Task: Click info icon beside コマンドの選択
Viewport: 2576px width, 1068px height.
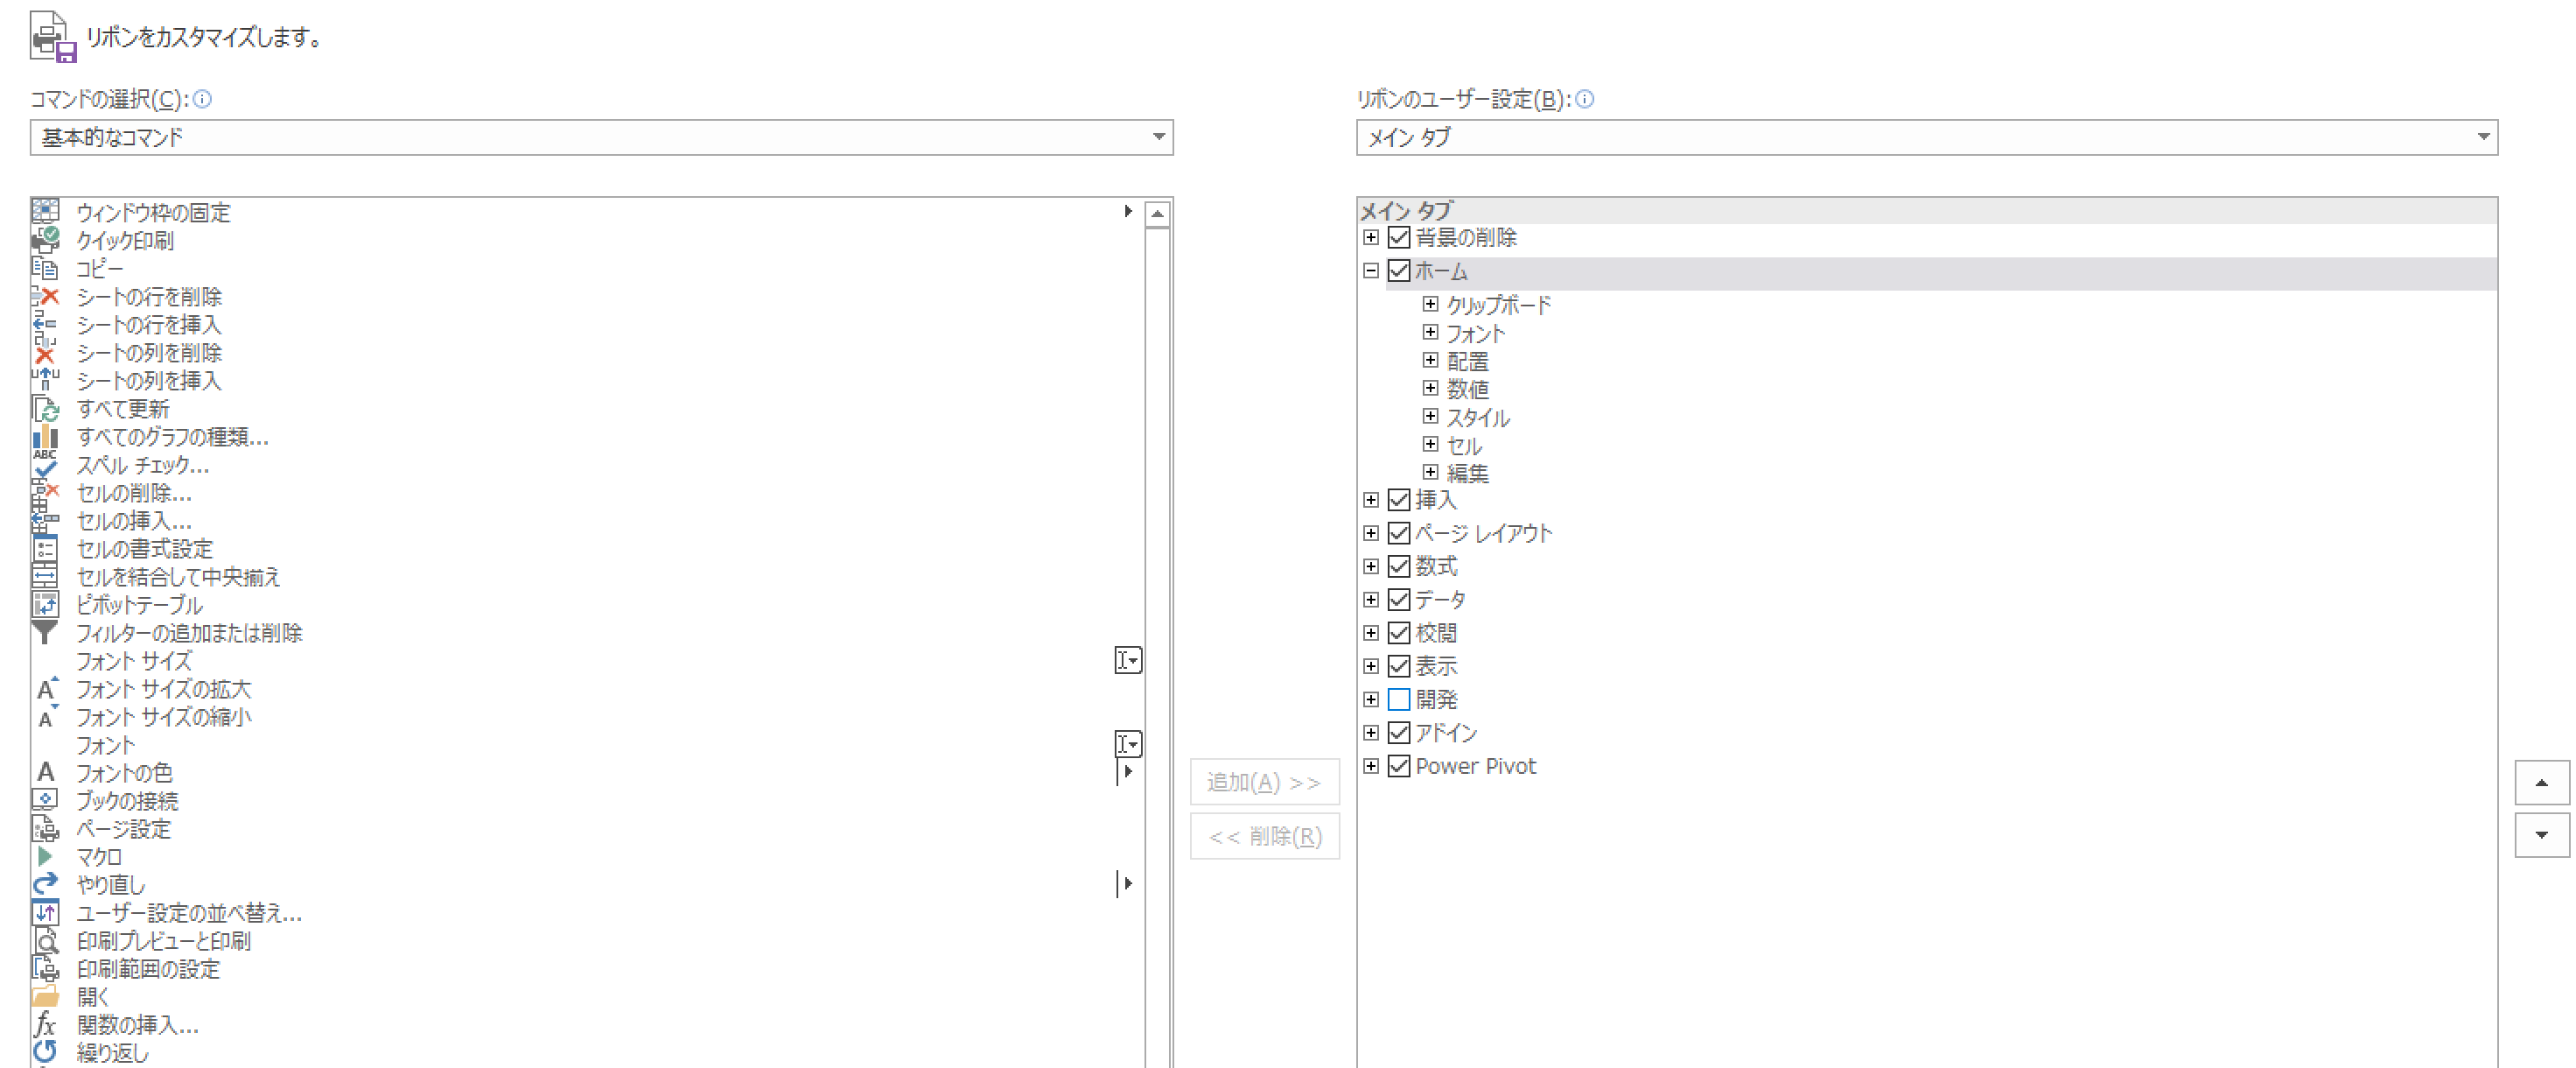Action: 202,99
